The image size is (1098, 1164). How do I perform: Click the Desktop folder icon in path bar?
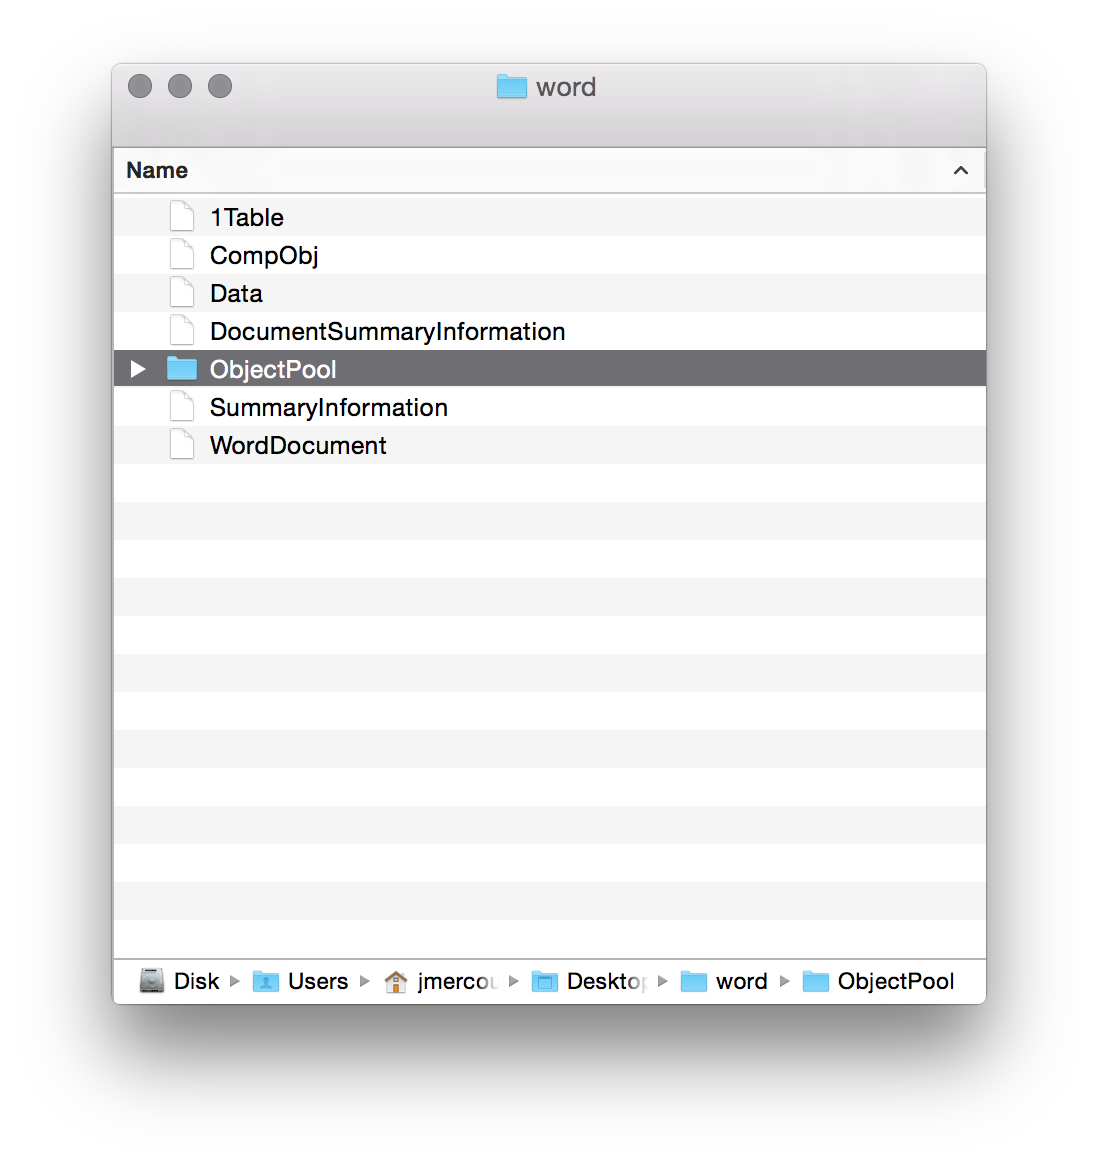point(545,981)
